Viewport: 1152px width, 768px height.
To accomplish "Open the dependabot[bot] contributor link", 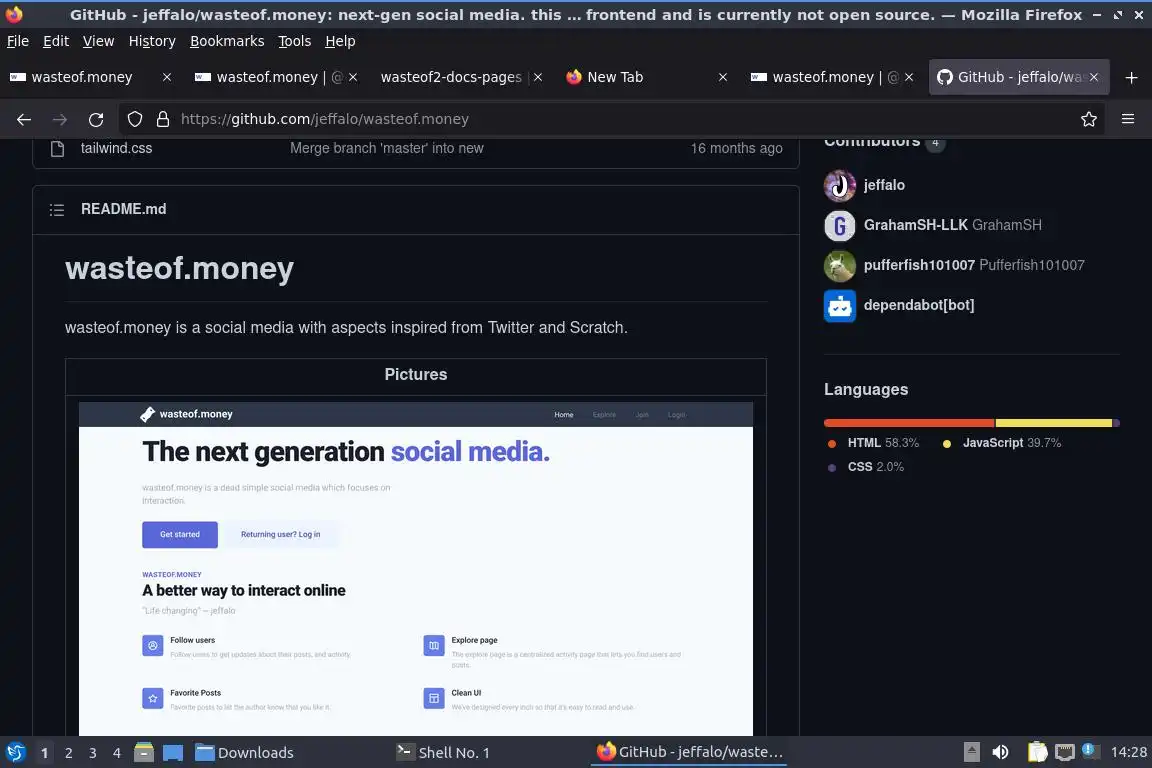I will 919,306.
